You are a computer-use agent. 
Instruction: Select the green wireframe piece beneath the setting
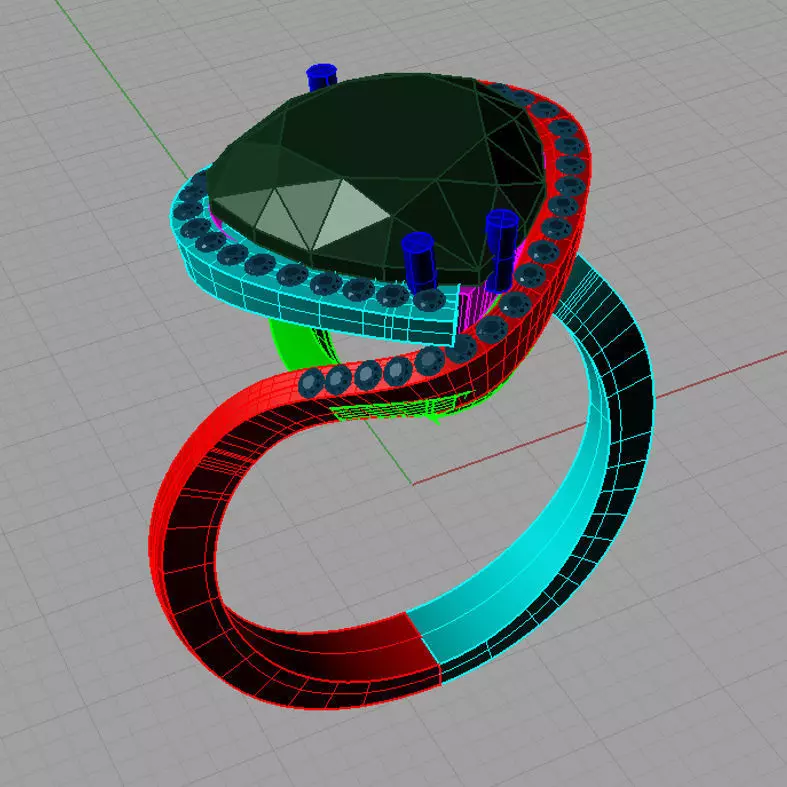pyautogui.click(x=402, y=407)
